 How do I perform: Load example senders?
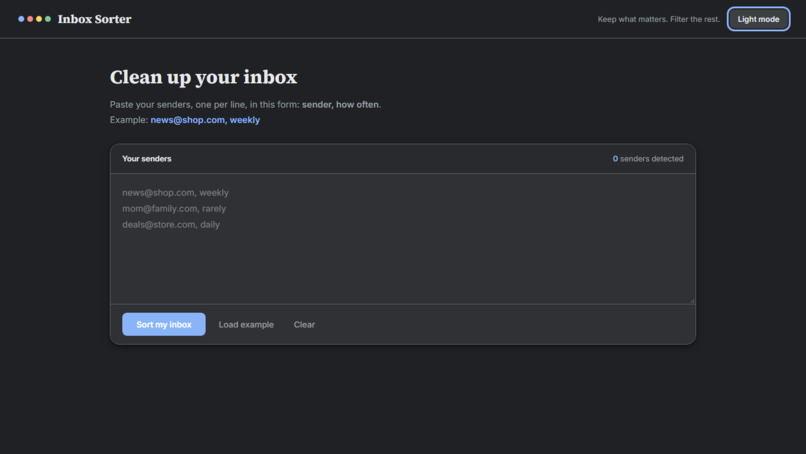tap(246, 324)
